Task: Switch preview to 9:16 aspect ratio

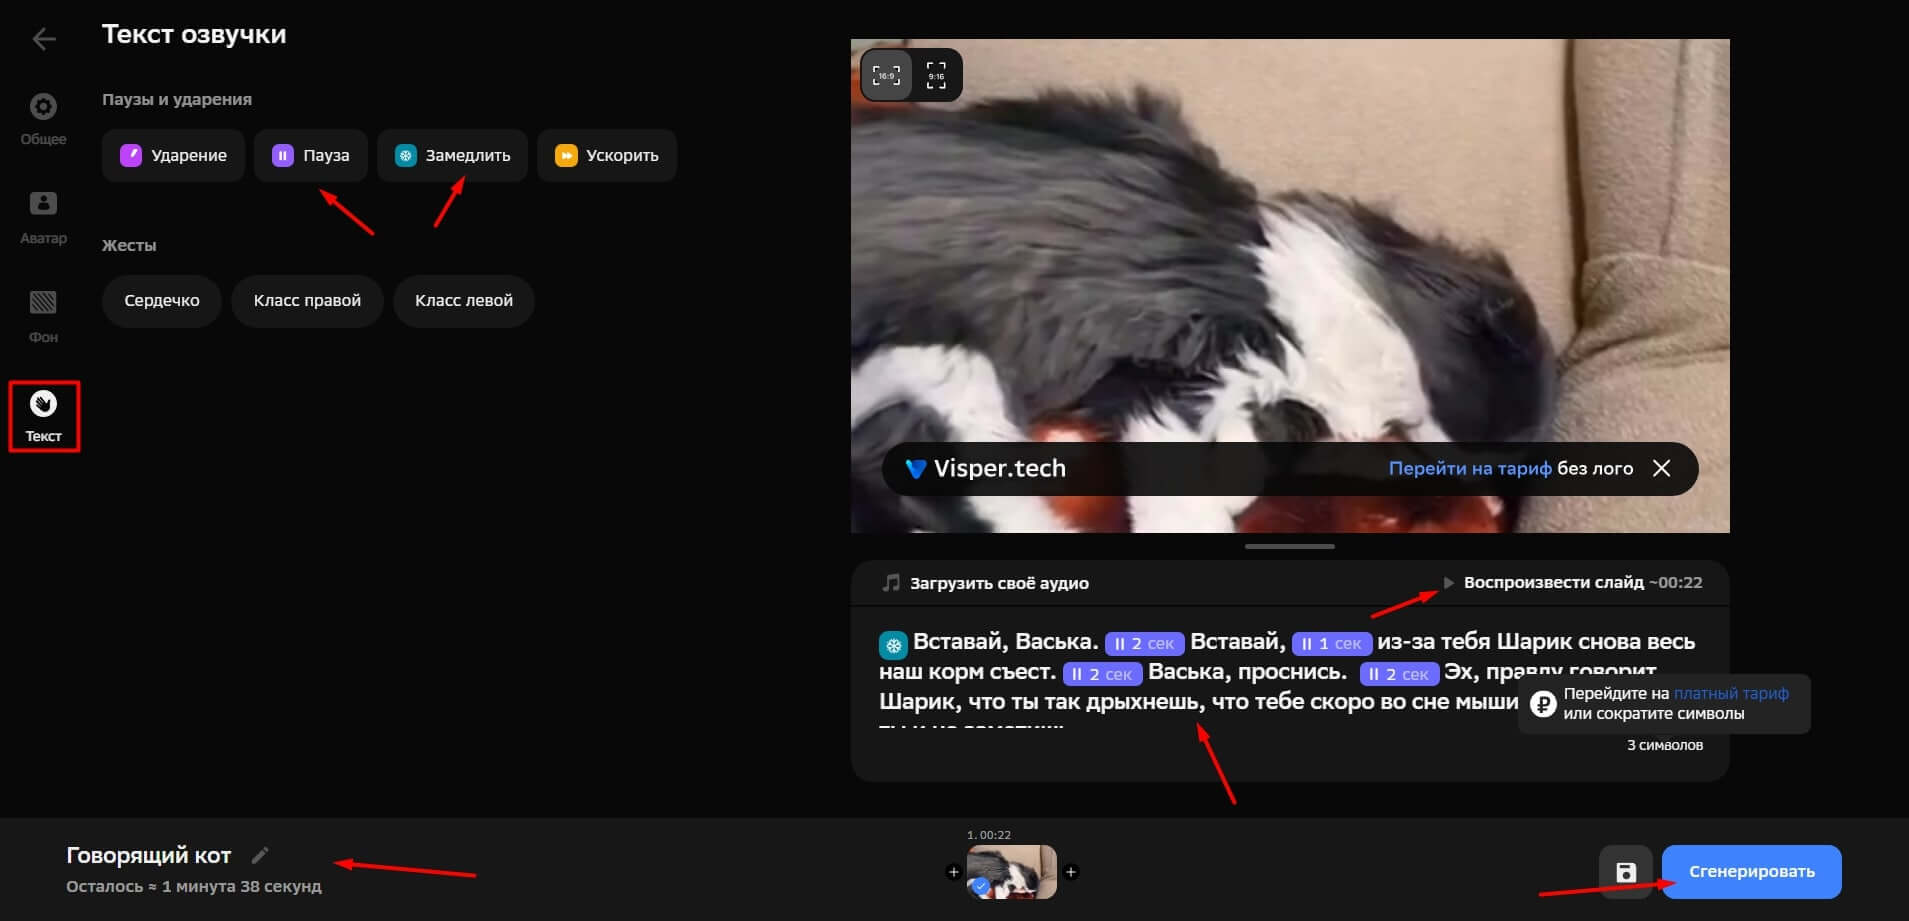Action: pyautogui.click(x=936, y=75)
